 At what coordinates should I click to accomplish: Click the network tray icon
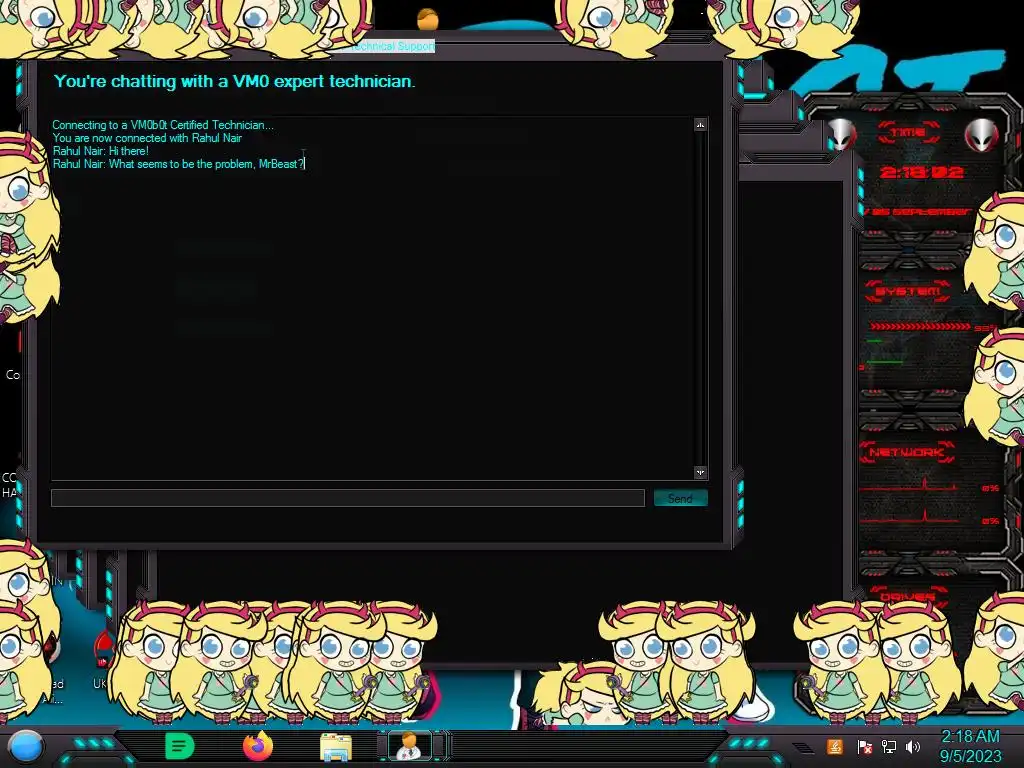889,746
